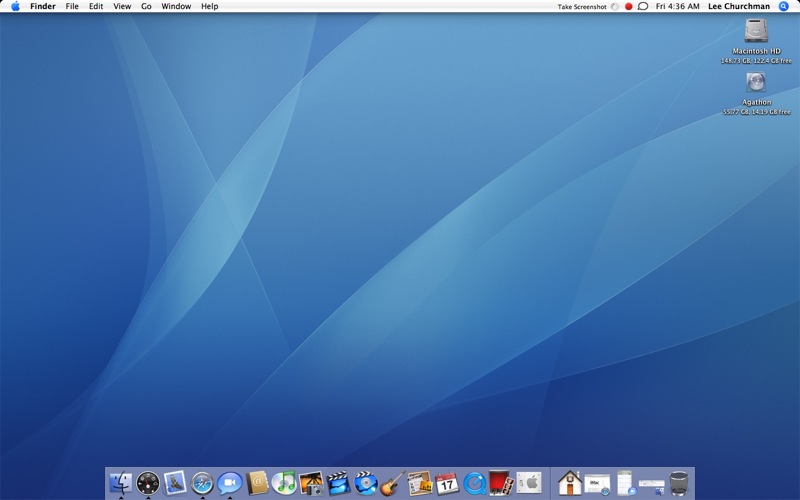Open Photo Booth in the Dock

501,483
